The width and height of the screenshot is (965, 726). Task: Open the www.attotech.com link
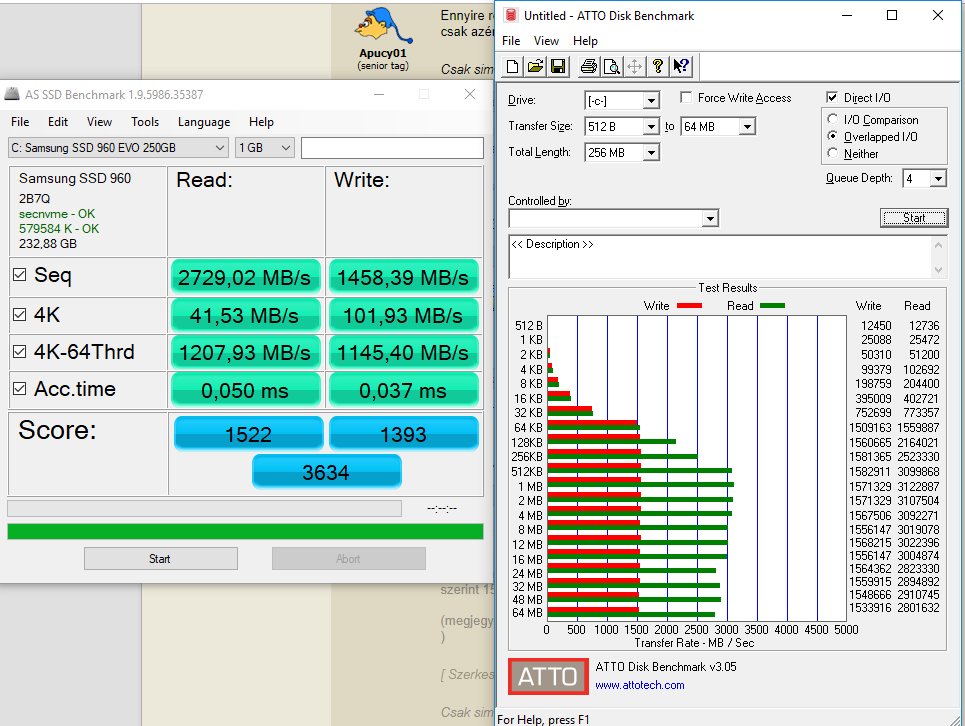pos(639,685)
